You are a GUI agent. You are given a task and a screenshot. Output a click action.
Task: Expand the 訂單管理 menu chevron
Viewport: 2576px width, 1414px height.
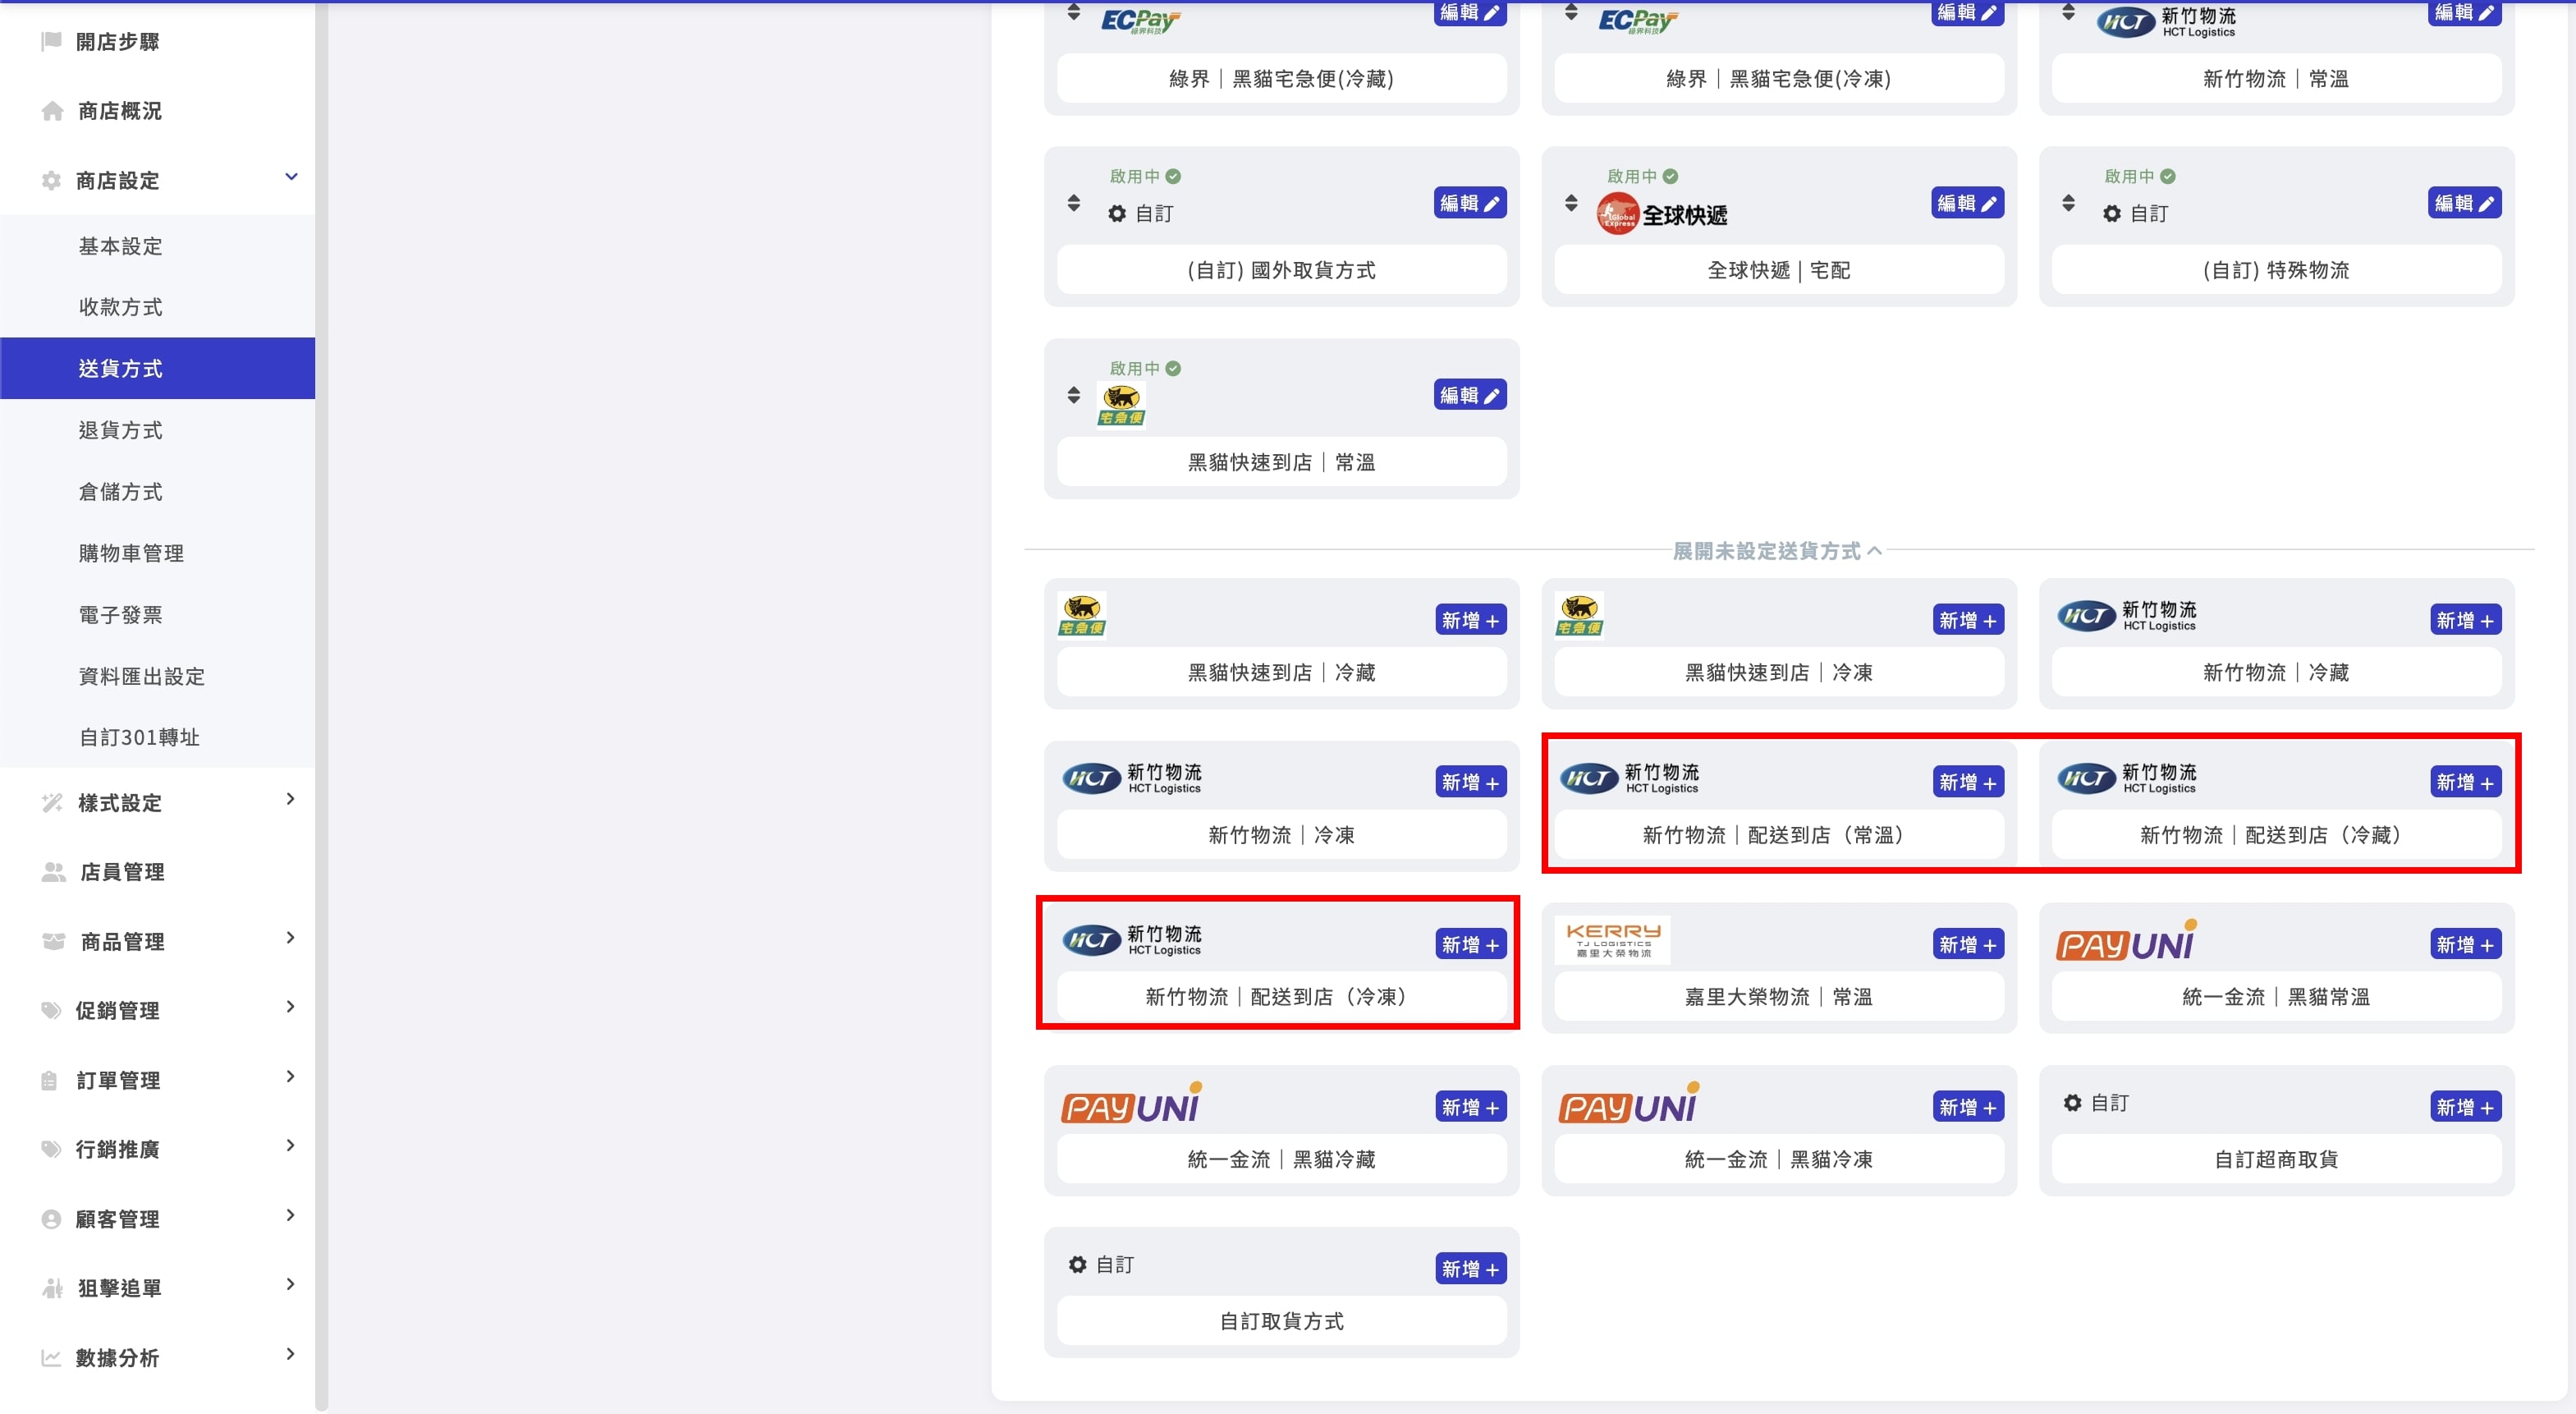290,1077
